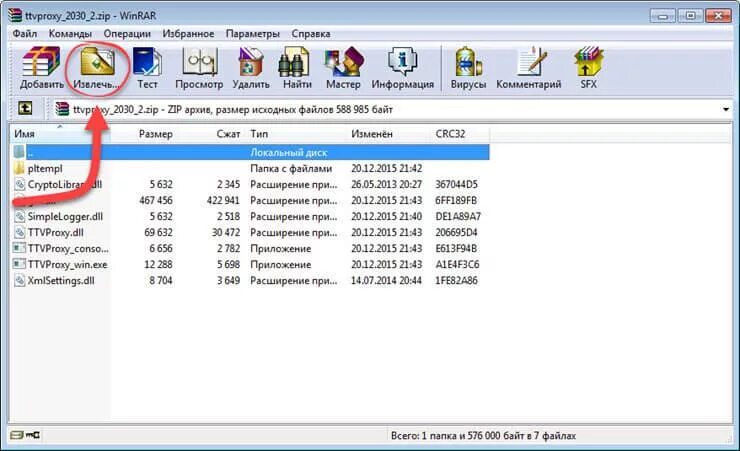This screenshot has width=740, height=451.
Task: Open the Избранное menu
Action: [188, 34]
